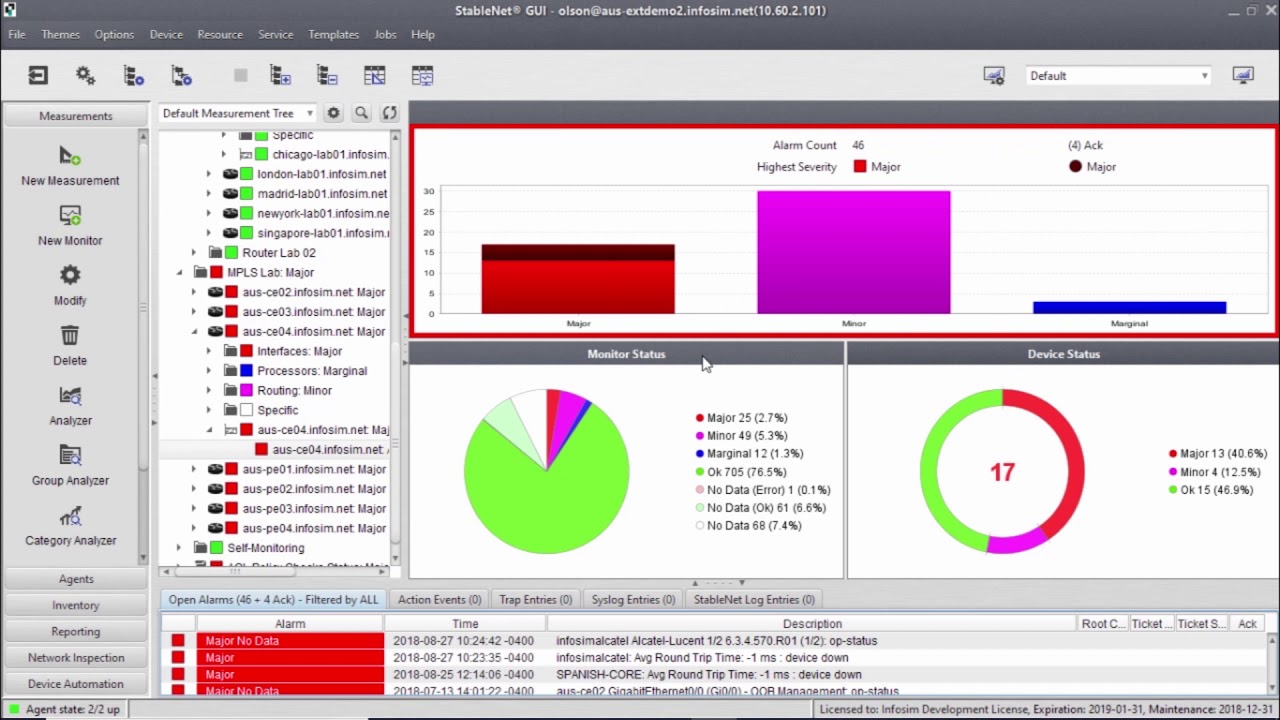
Task: Sort alarms by the Time column header
Action: (465, 624)
